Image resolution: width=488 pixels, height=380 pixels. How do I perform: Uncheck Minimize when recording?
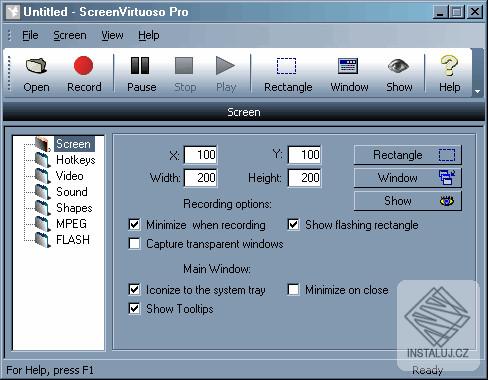click(134, 225)
